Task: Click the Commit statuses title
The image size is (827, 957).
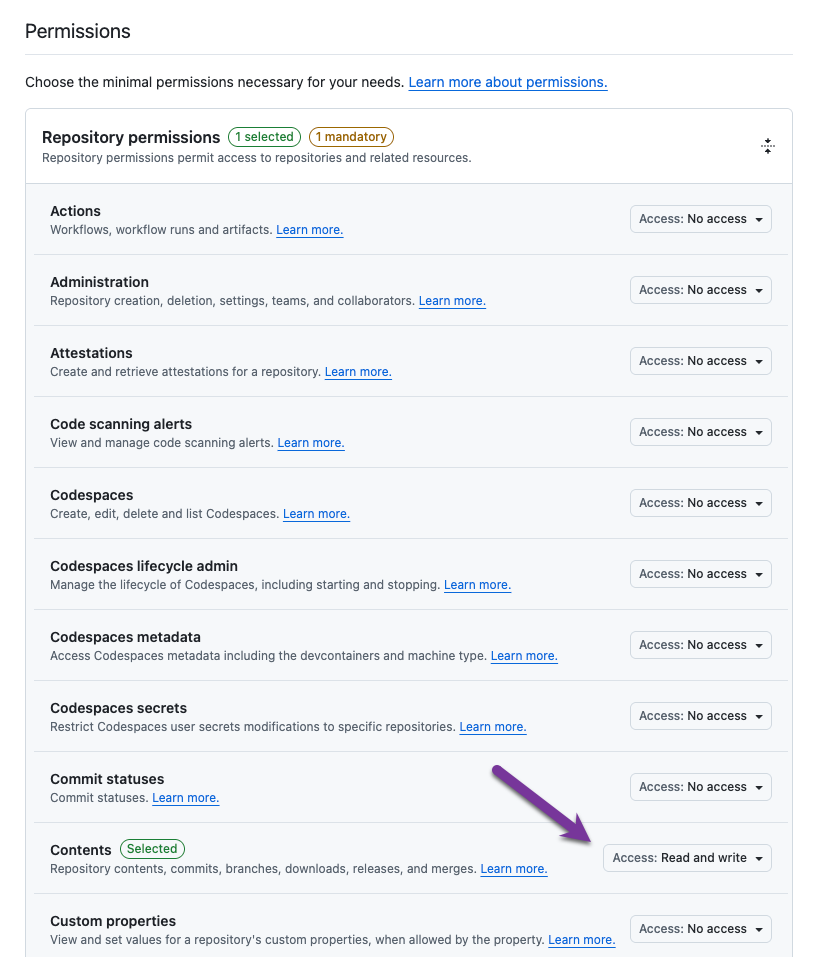Action: tap(107, 779)
